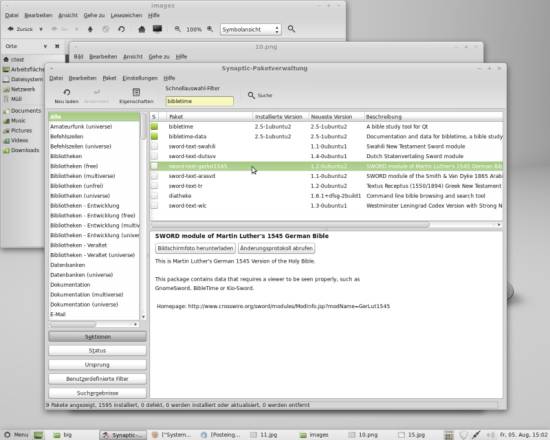Open Gehe zu menu in the 10.png window

click(x=159, y=56)
